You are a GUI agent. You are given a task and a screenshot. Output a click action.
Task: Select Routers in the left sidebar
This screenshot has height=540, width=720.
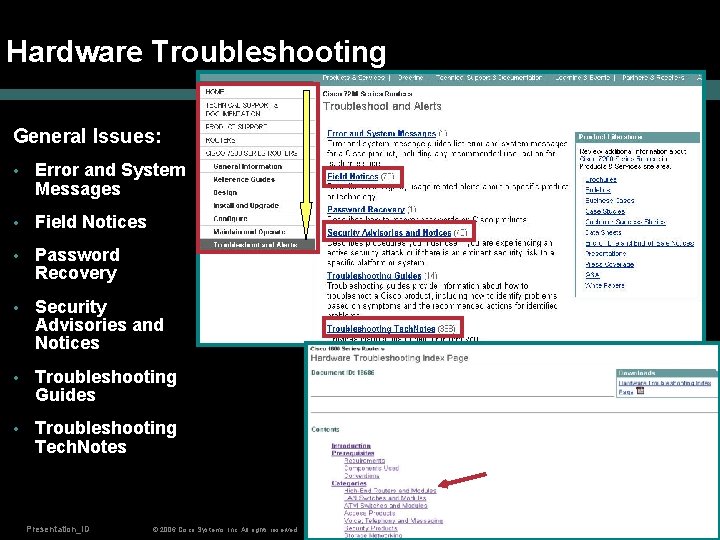220,140
